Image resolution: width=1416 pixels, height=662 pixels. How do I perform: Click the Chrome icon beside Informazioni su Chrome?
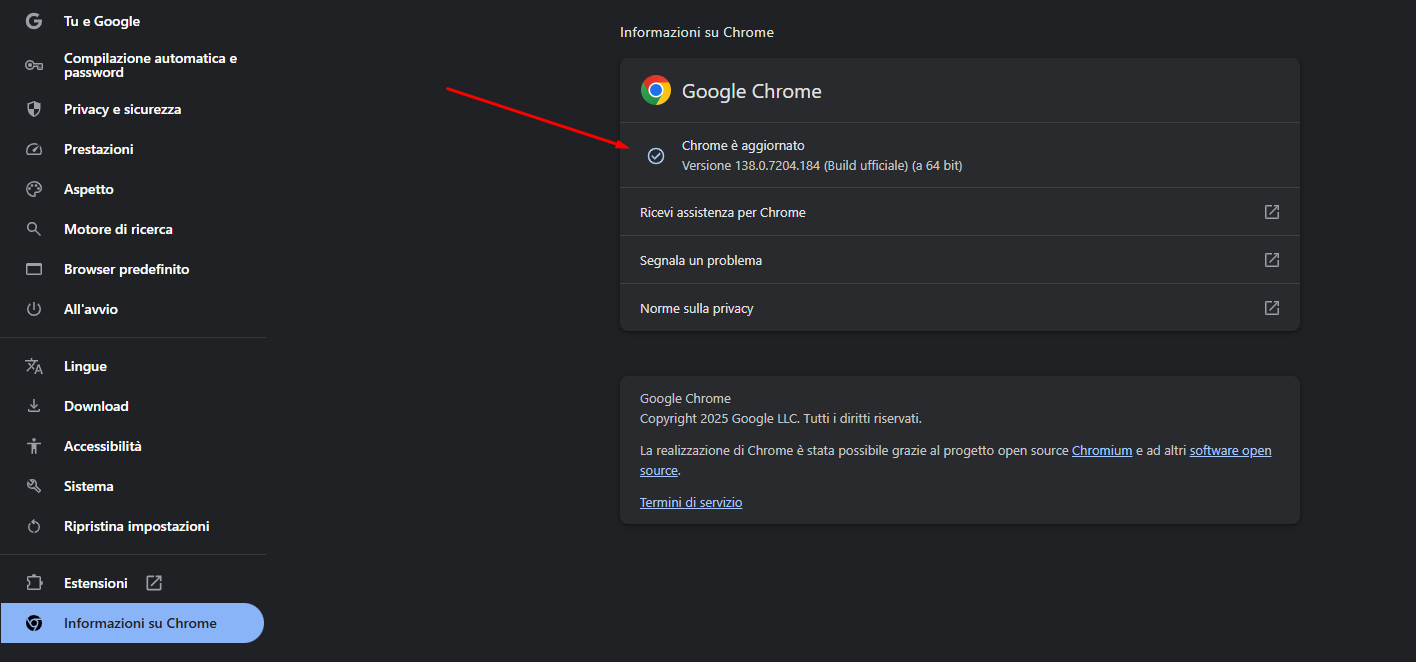(x=34, y=623)
